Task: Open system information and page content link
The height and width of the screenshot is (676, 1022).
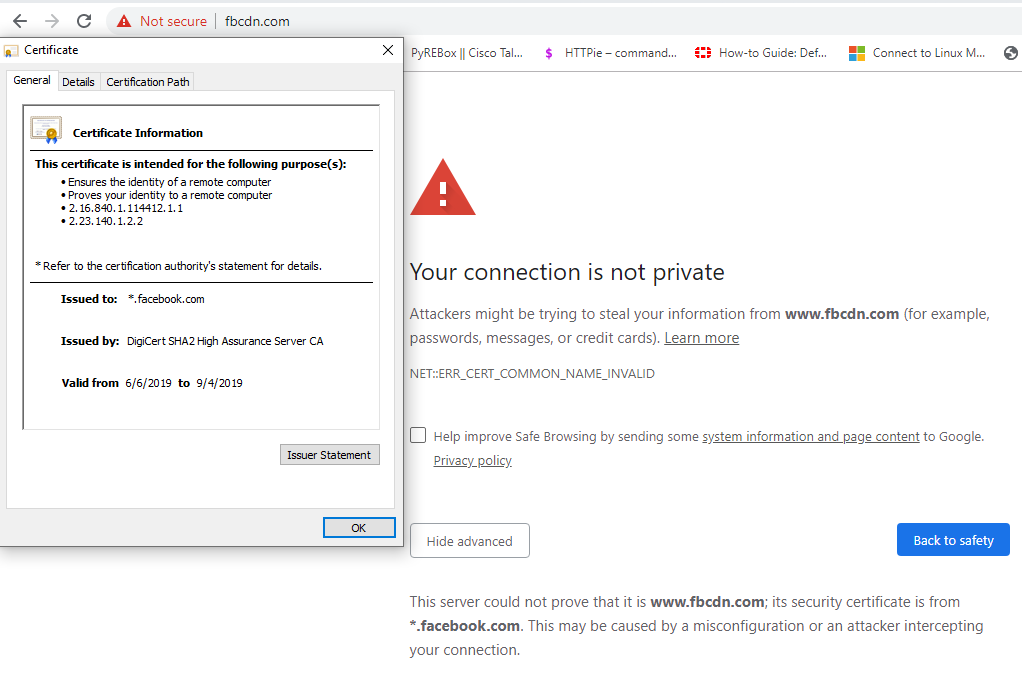Action: tap(810, 437)
